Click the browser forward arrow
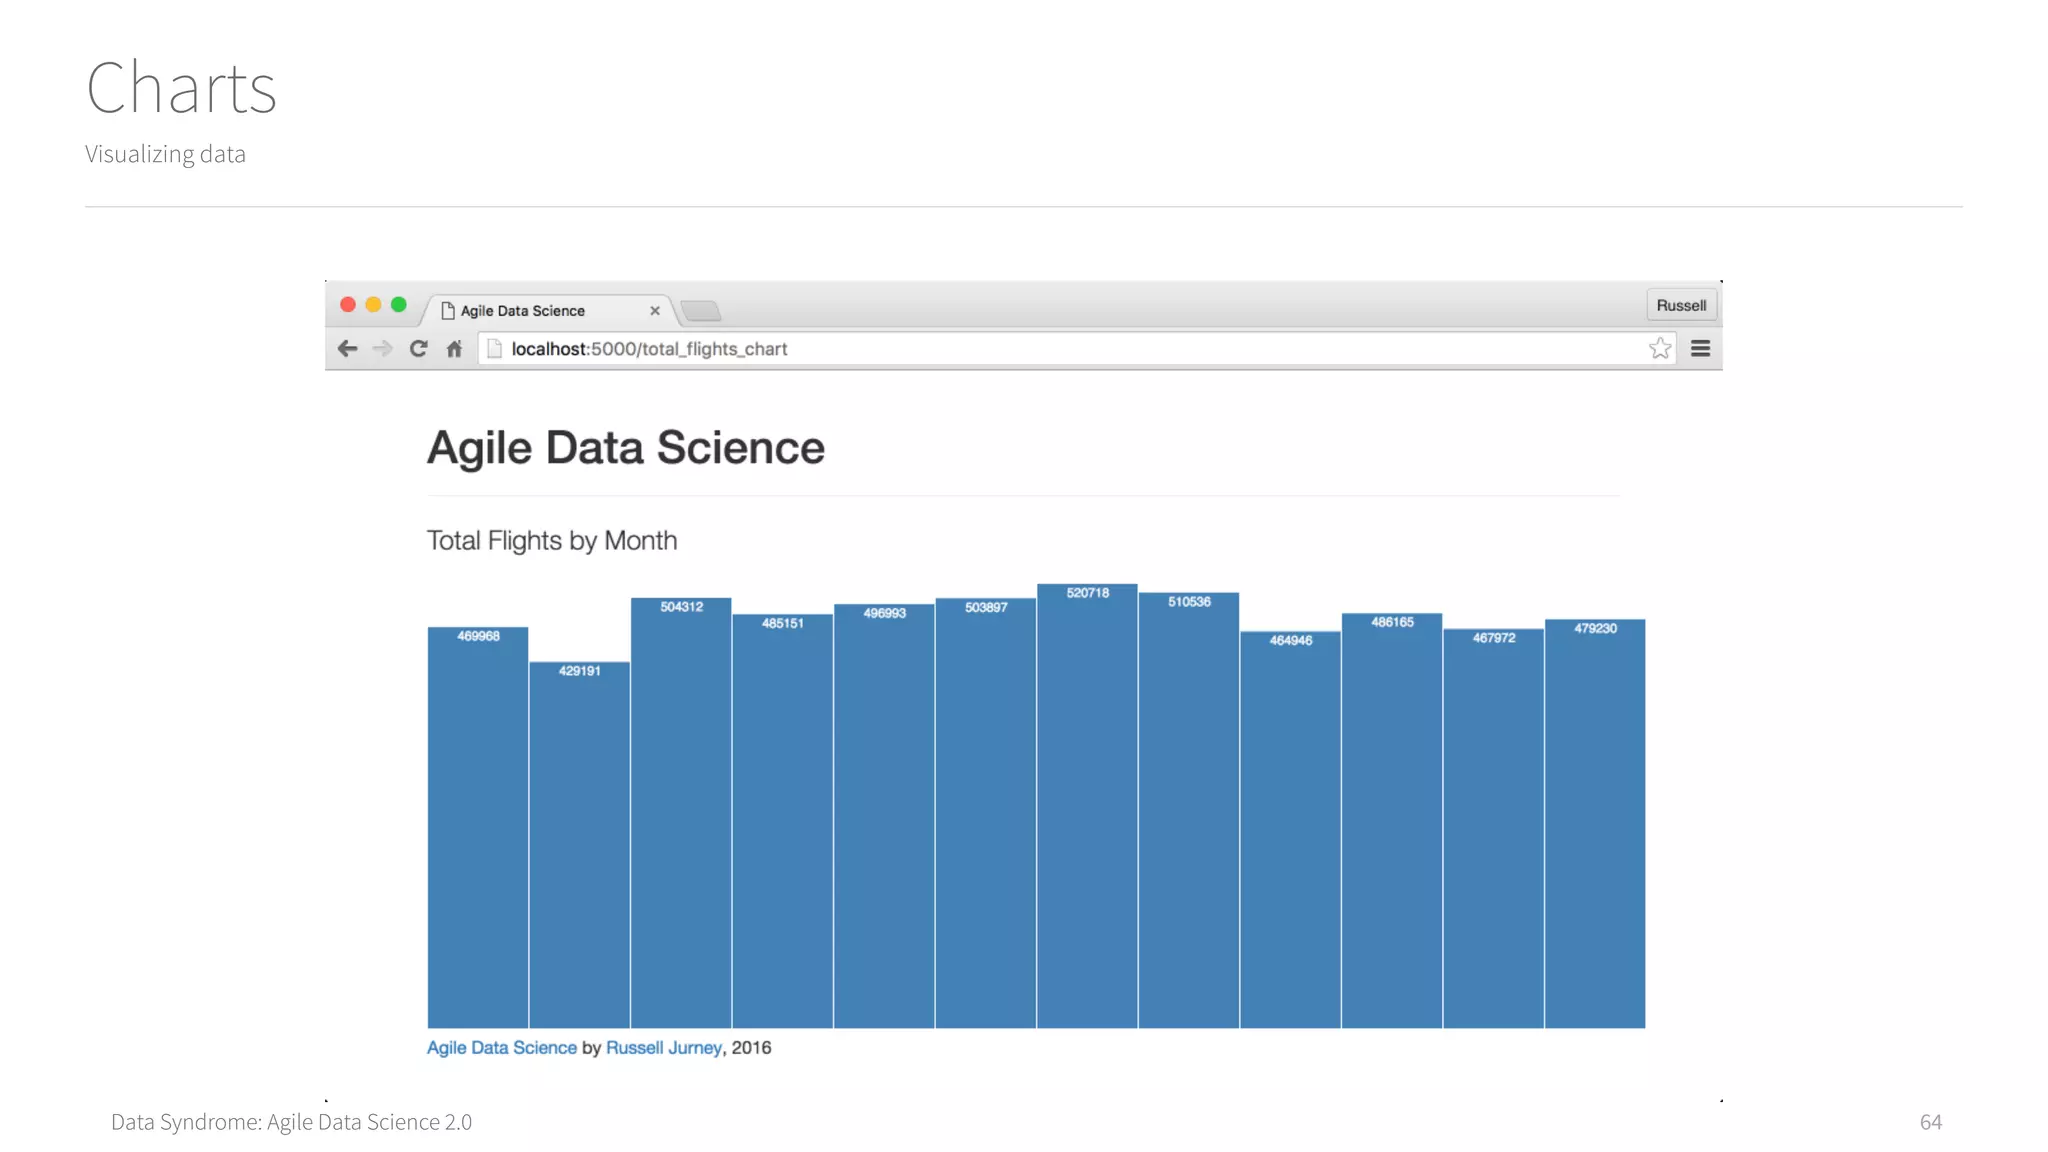Screen dimensions: 2048x1152 coord(382,349)
